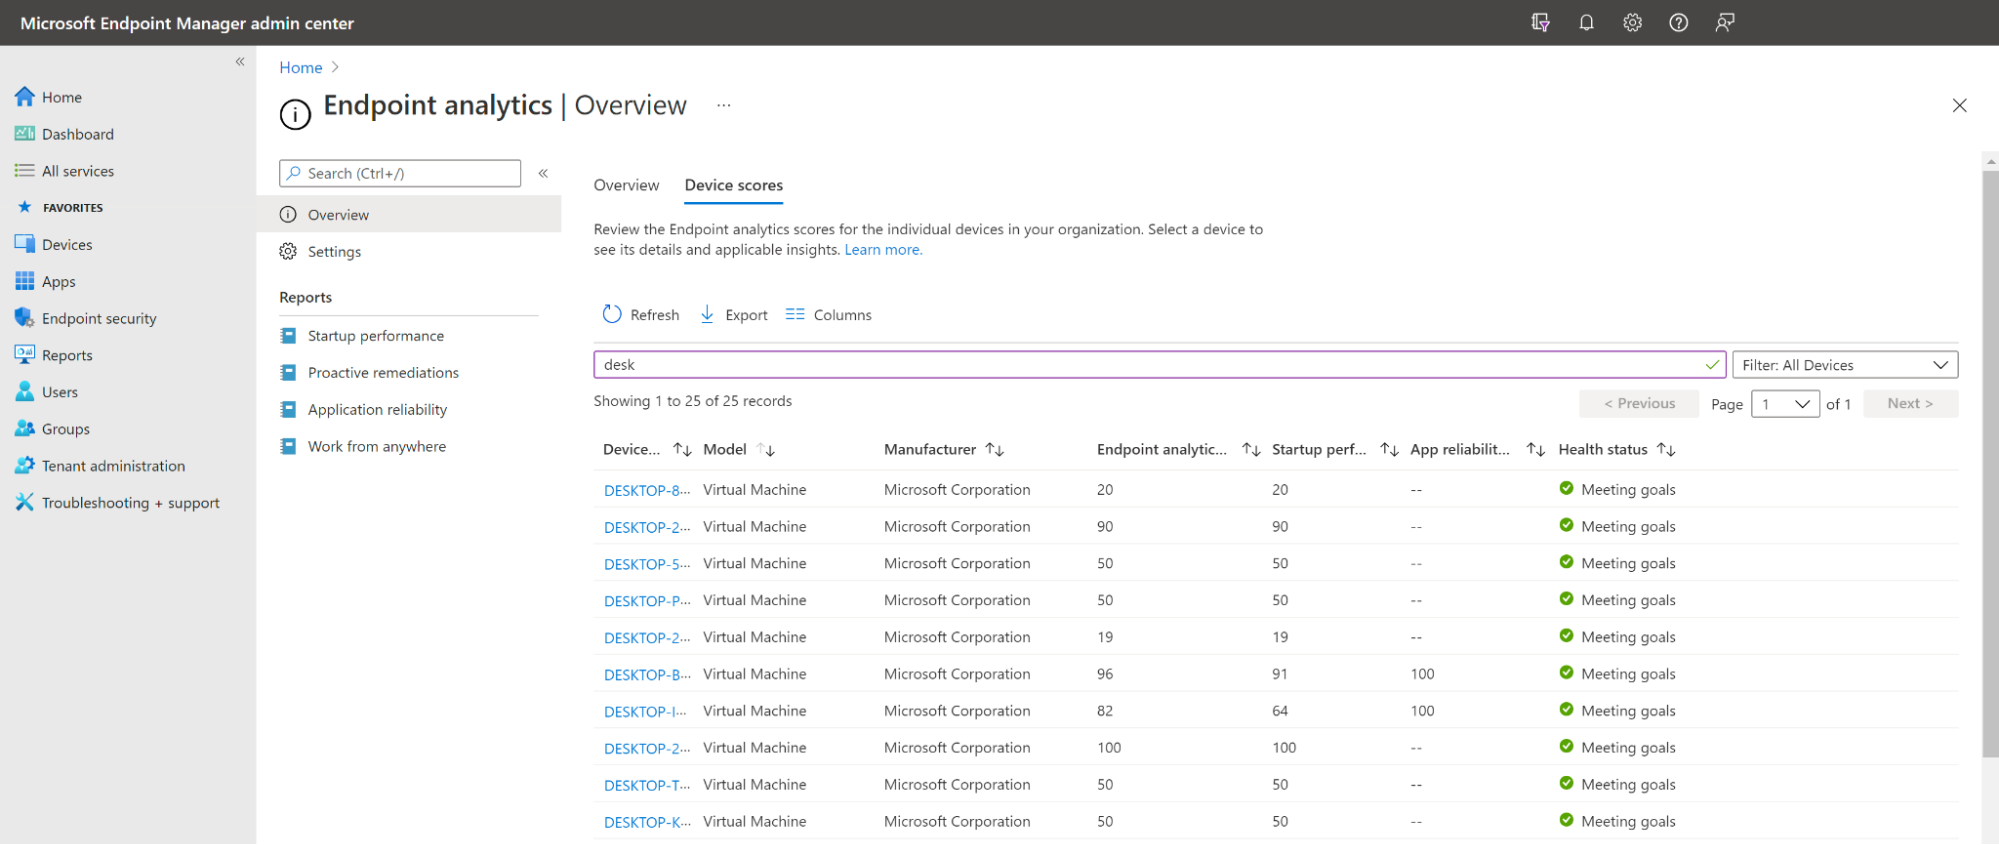Select "Showing 1 to 25 of 25 records" text
Viewport: 1999px width, 845px height.
point(693,401)
